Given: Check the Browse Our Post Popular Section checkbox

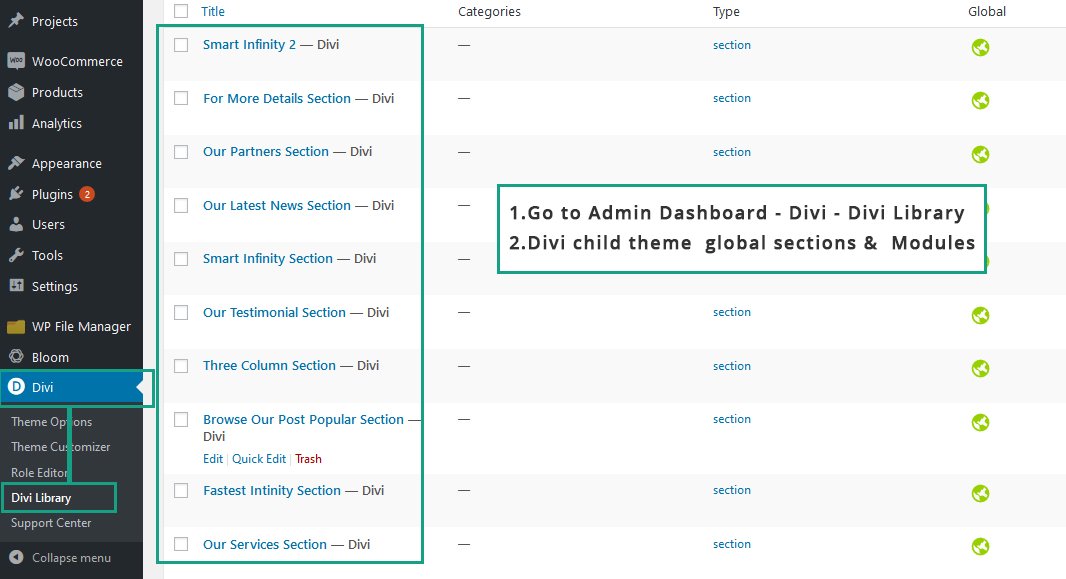Looking at the screenshot, I should point(181,419).
